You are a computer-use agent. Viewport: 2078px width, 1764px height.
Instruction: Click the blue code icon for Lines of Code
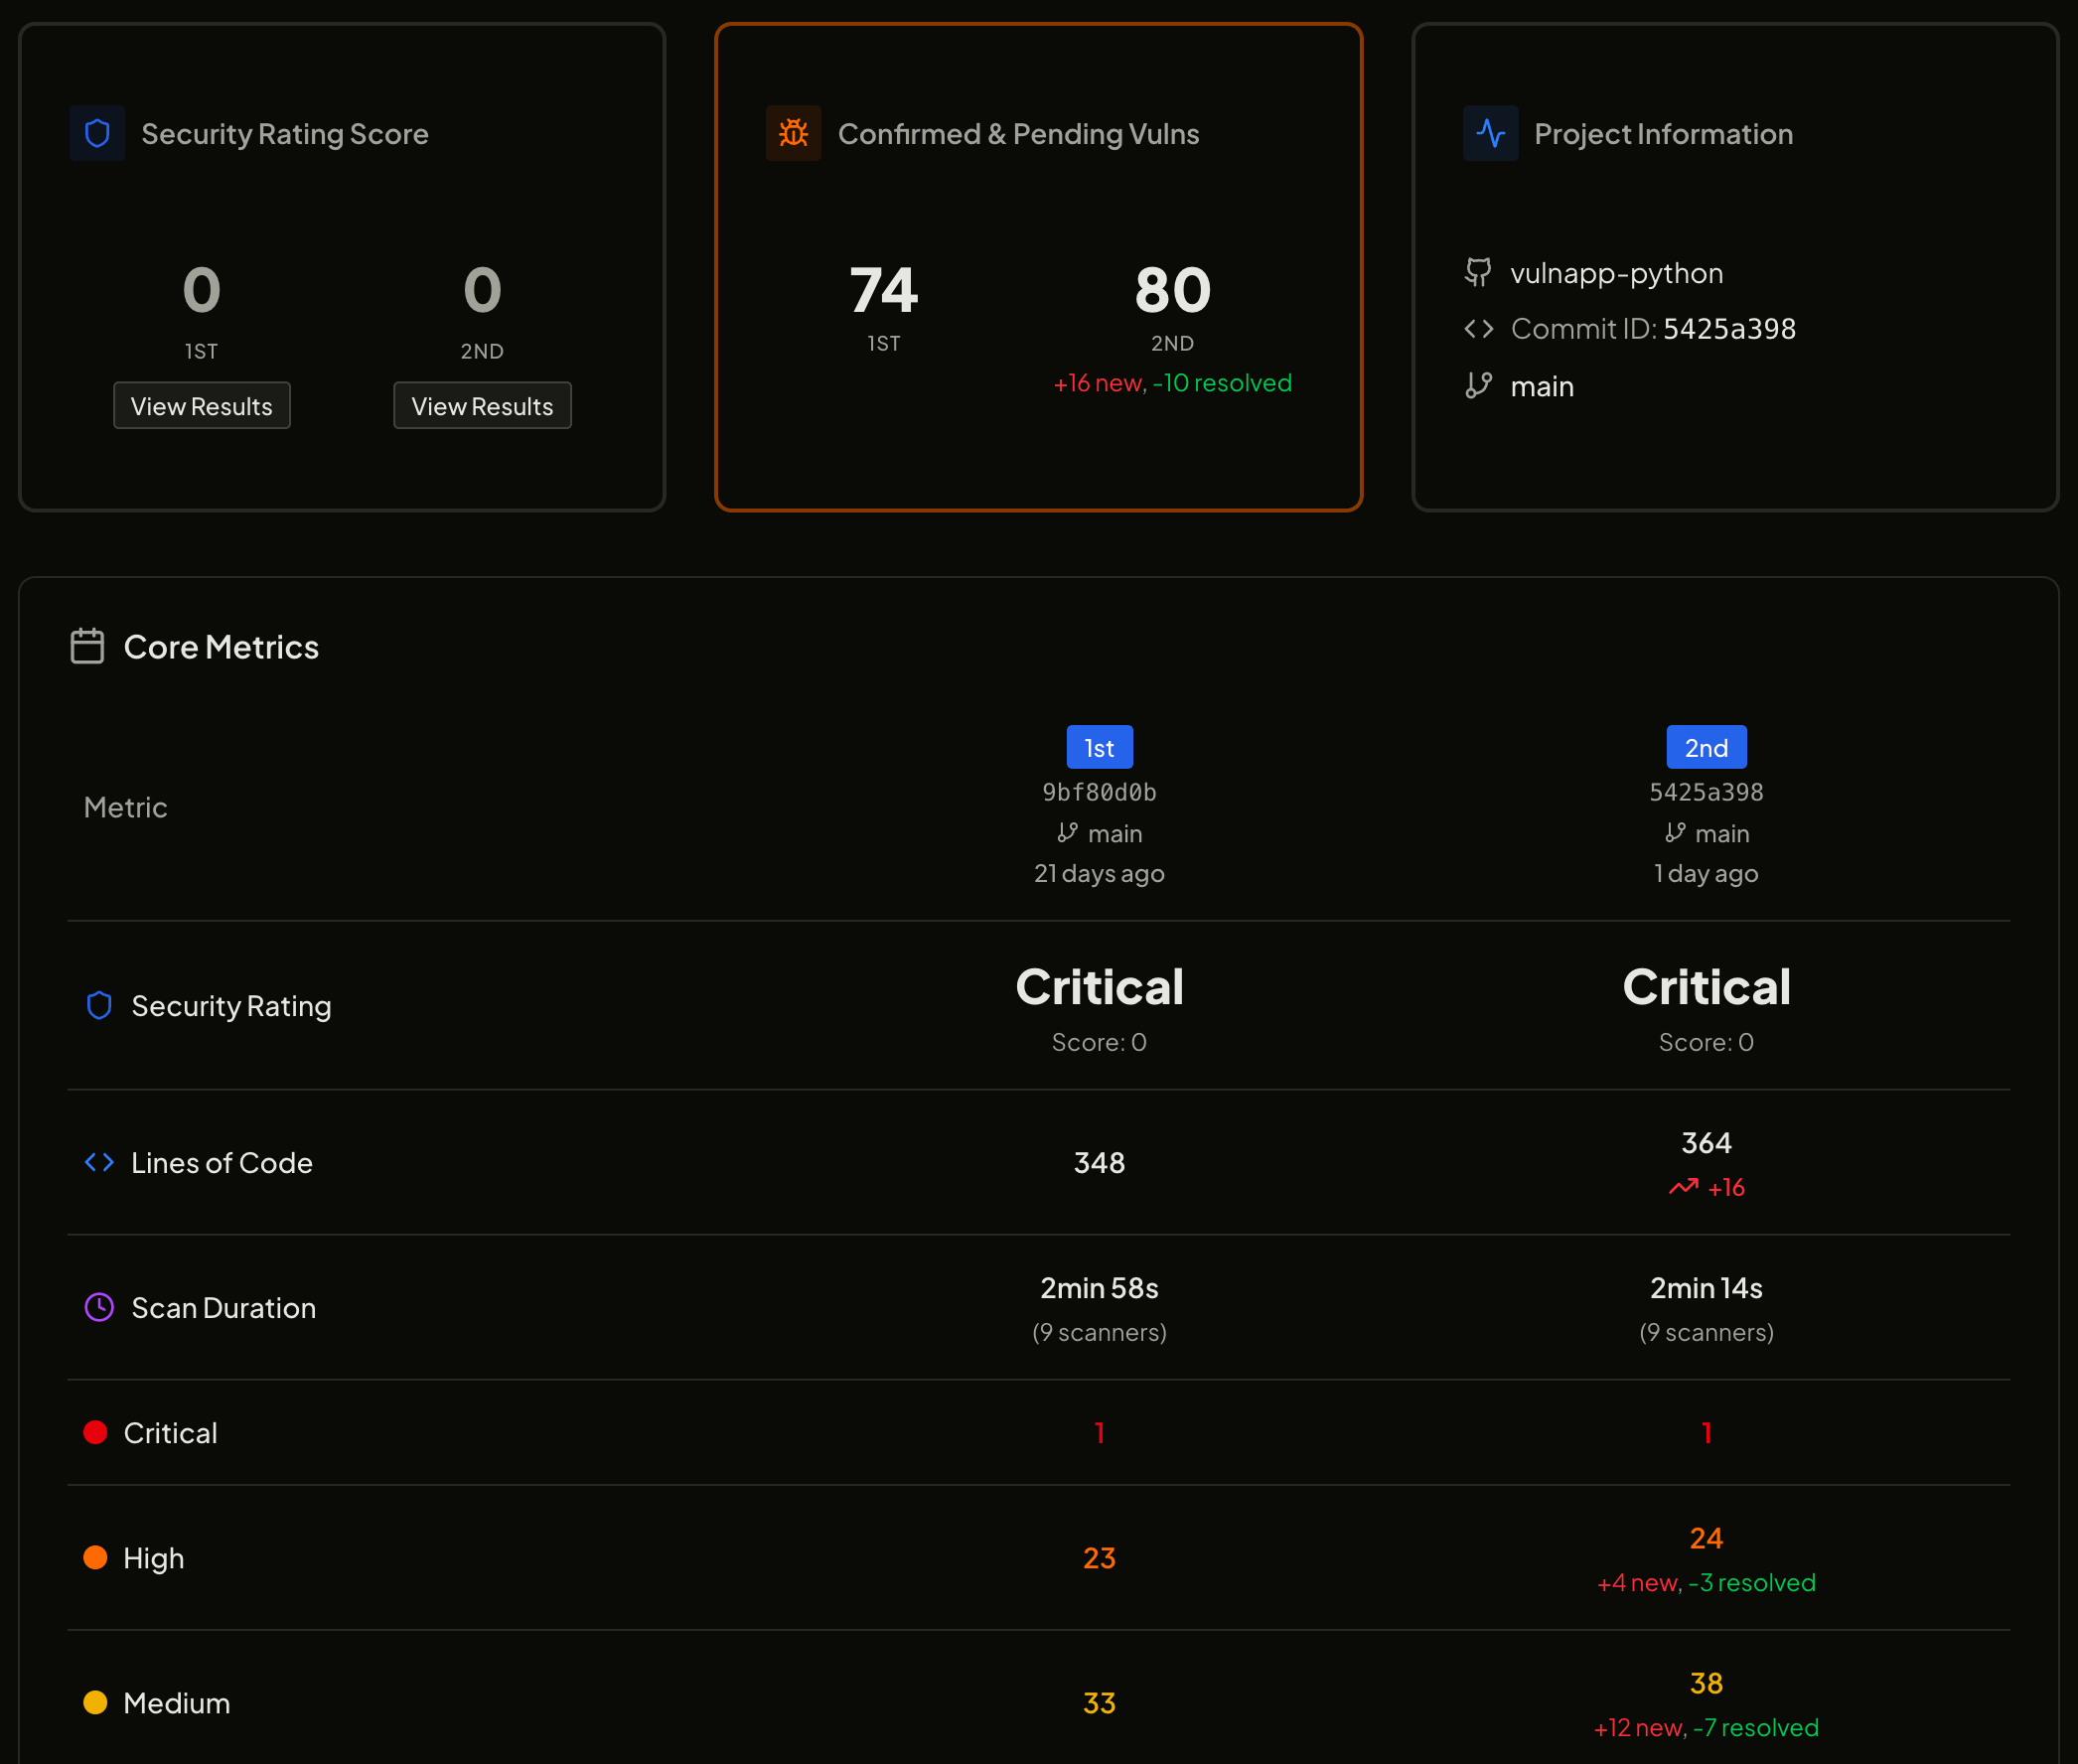99,1162
